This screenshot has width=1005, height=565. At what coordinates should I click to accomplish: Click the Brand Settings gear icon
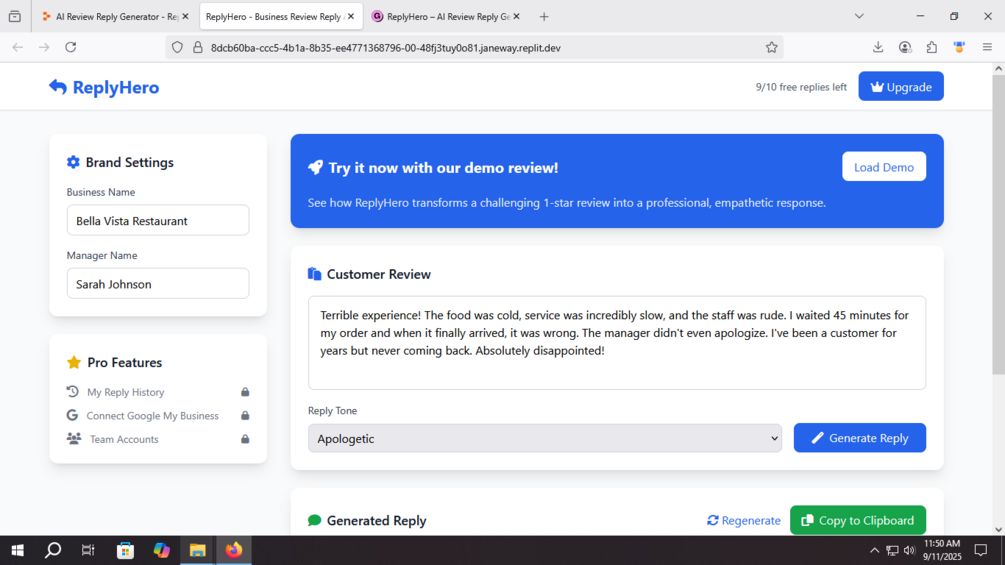click(x=73, y=162)
